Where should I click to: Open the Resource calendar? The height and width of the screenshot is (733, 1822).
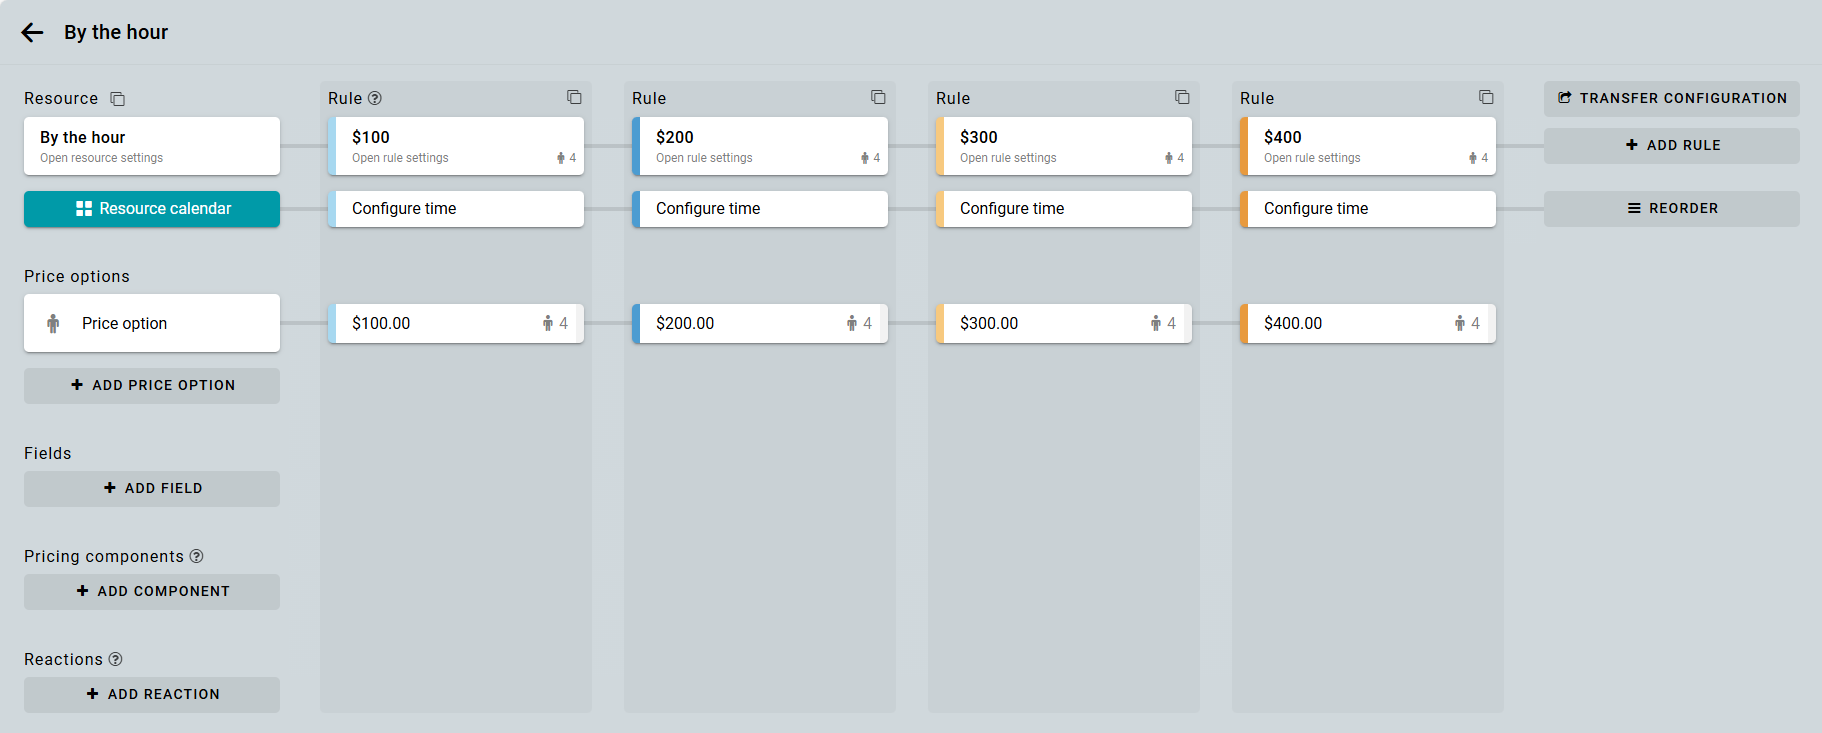click(152, 209)
